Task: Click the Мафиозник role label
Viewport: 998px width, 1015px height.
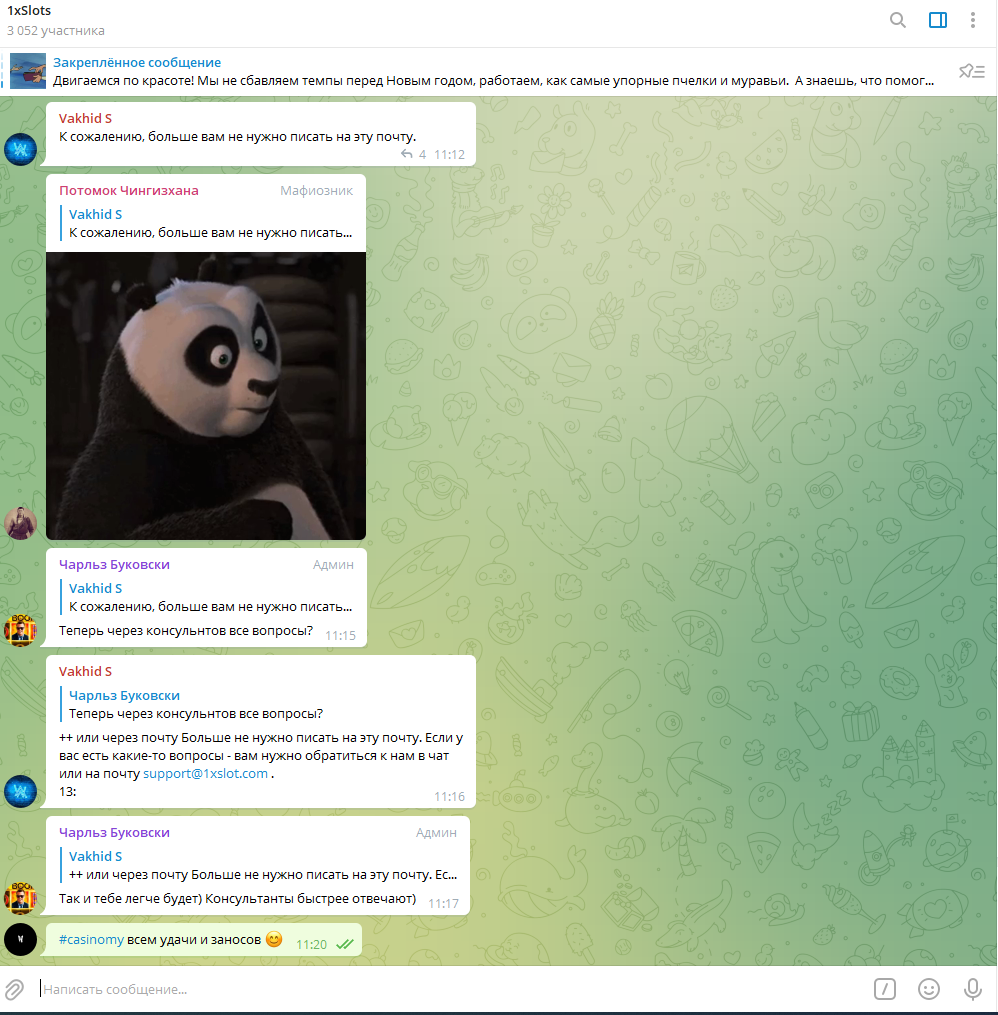Action: [x=316, y=190]
